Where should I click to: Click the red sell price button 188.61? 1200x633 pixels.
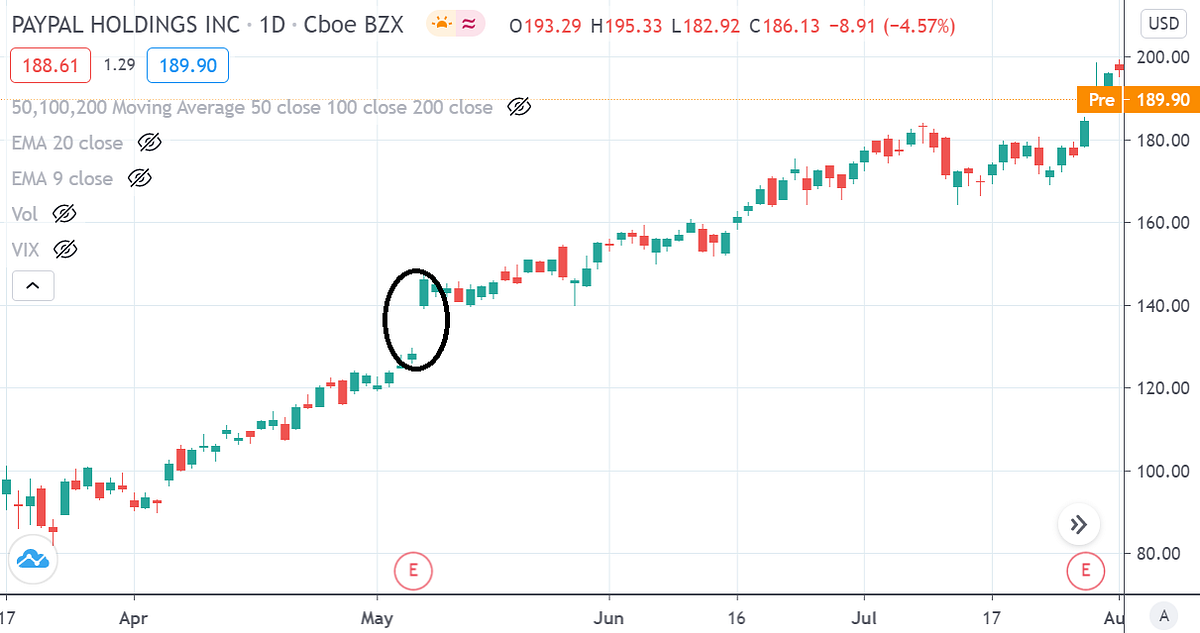click(x=49, y=65)
